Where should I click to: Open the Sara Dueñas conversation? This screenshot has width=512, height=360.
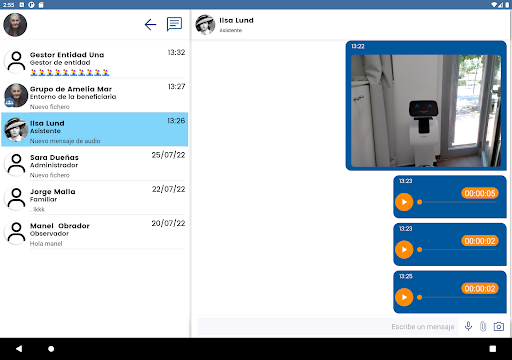click(x=94, y=164)
